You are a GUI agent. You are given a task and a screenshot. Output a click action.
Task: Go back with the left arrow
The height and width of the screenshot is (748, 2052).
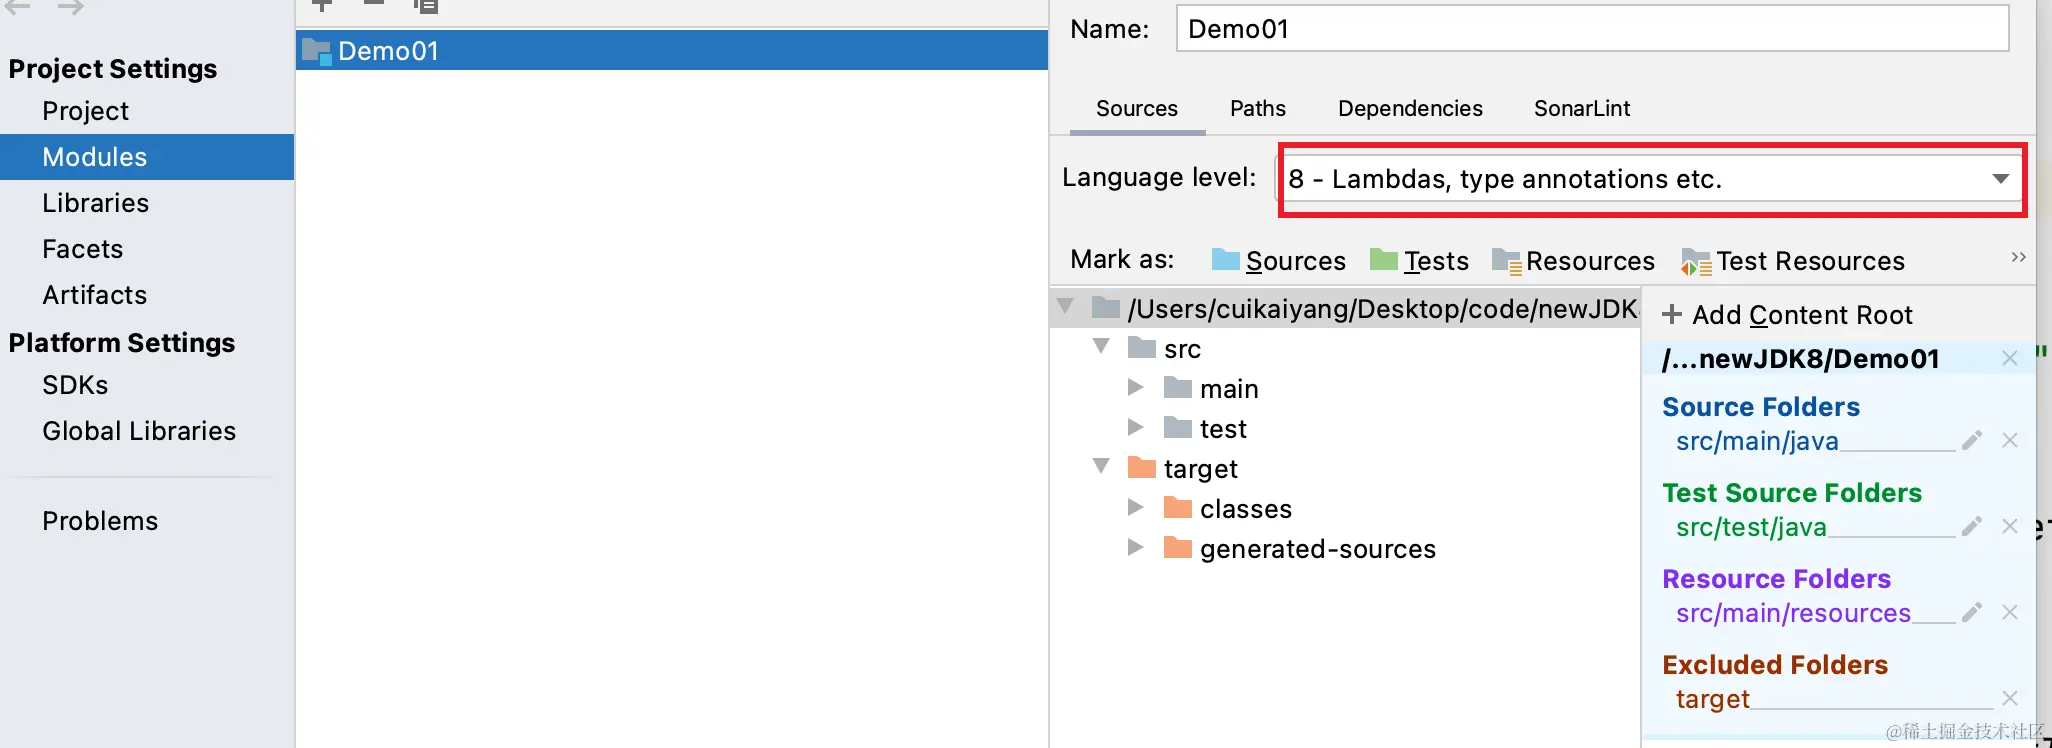click(x=18, y=7)
